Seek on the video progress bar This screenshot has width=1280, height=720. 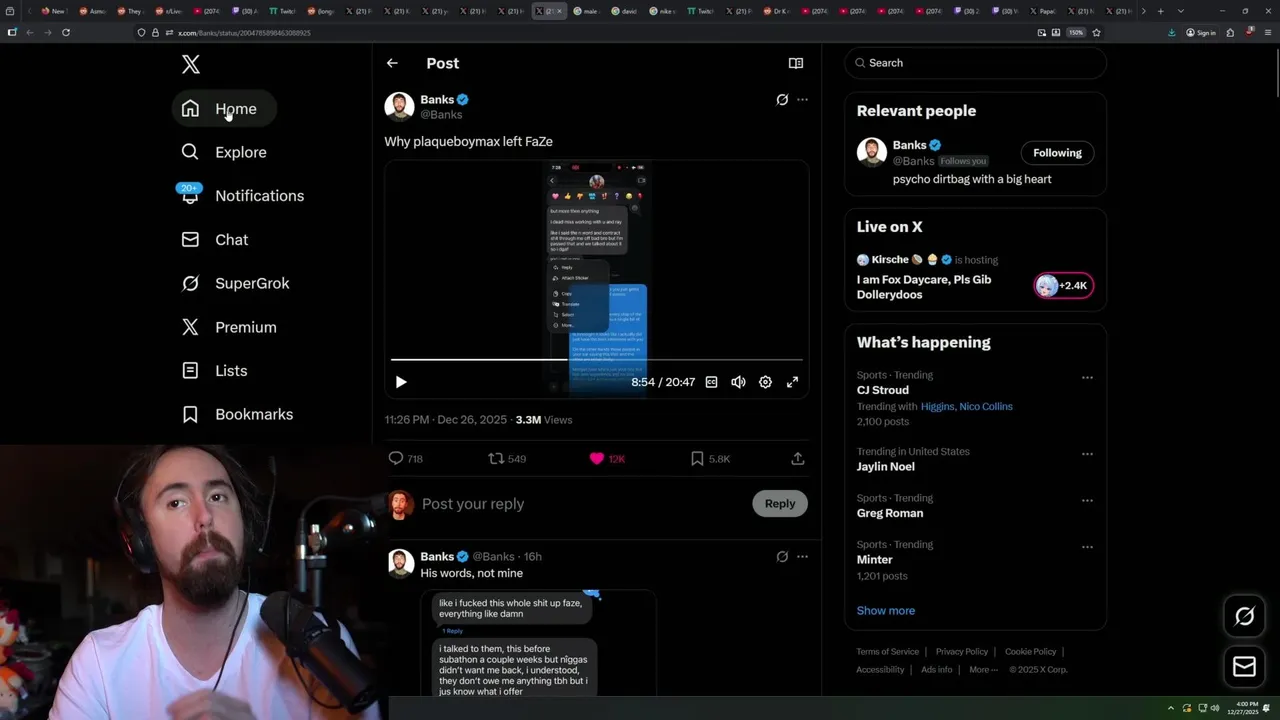(596, 359)
